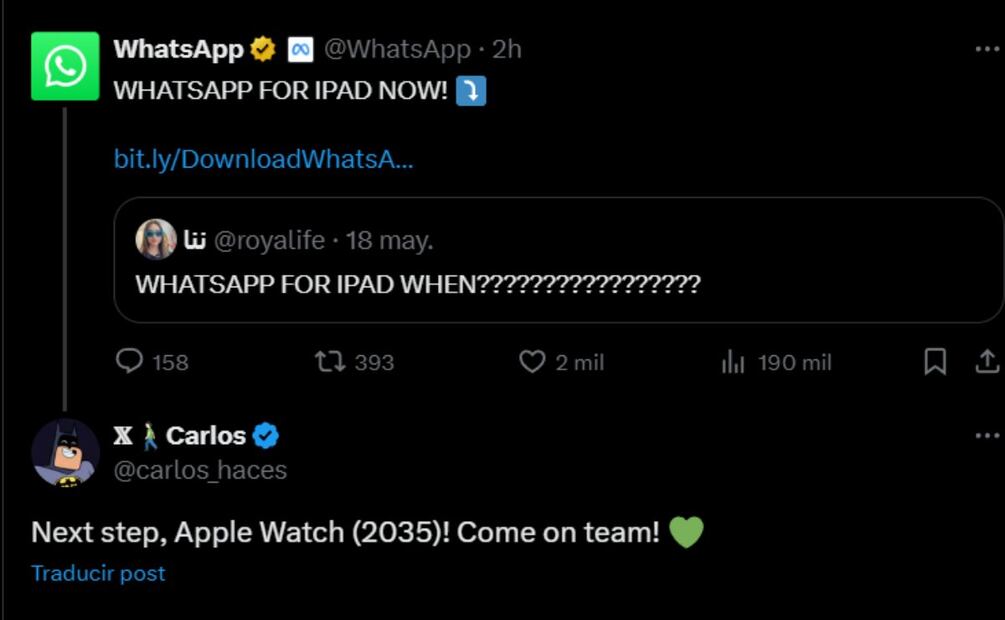Click the 2h post timestamp
Screen dimensions: 1005x620
pos(507,49)
